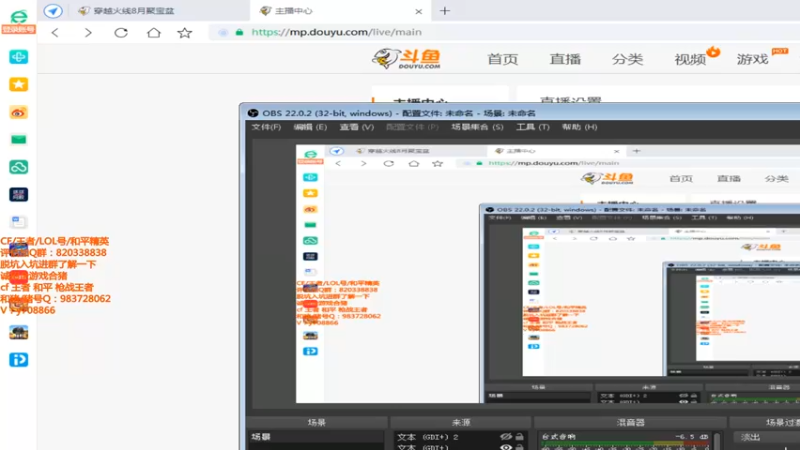Click the 台式音响 mixer label
The image size is (800, 450).
[559, 437]
